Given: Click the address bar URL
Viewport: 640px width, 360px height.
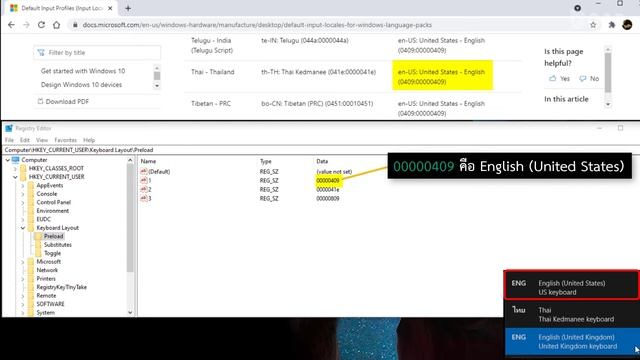Looking at the screenshot, I should pyautogui.click(x=257, y=25).
